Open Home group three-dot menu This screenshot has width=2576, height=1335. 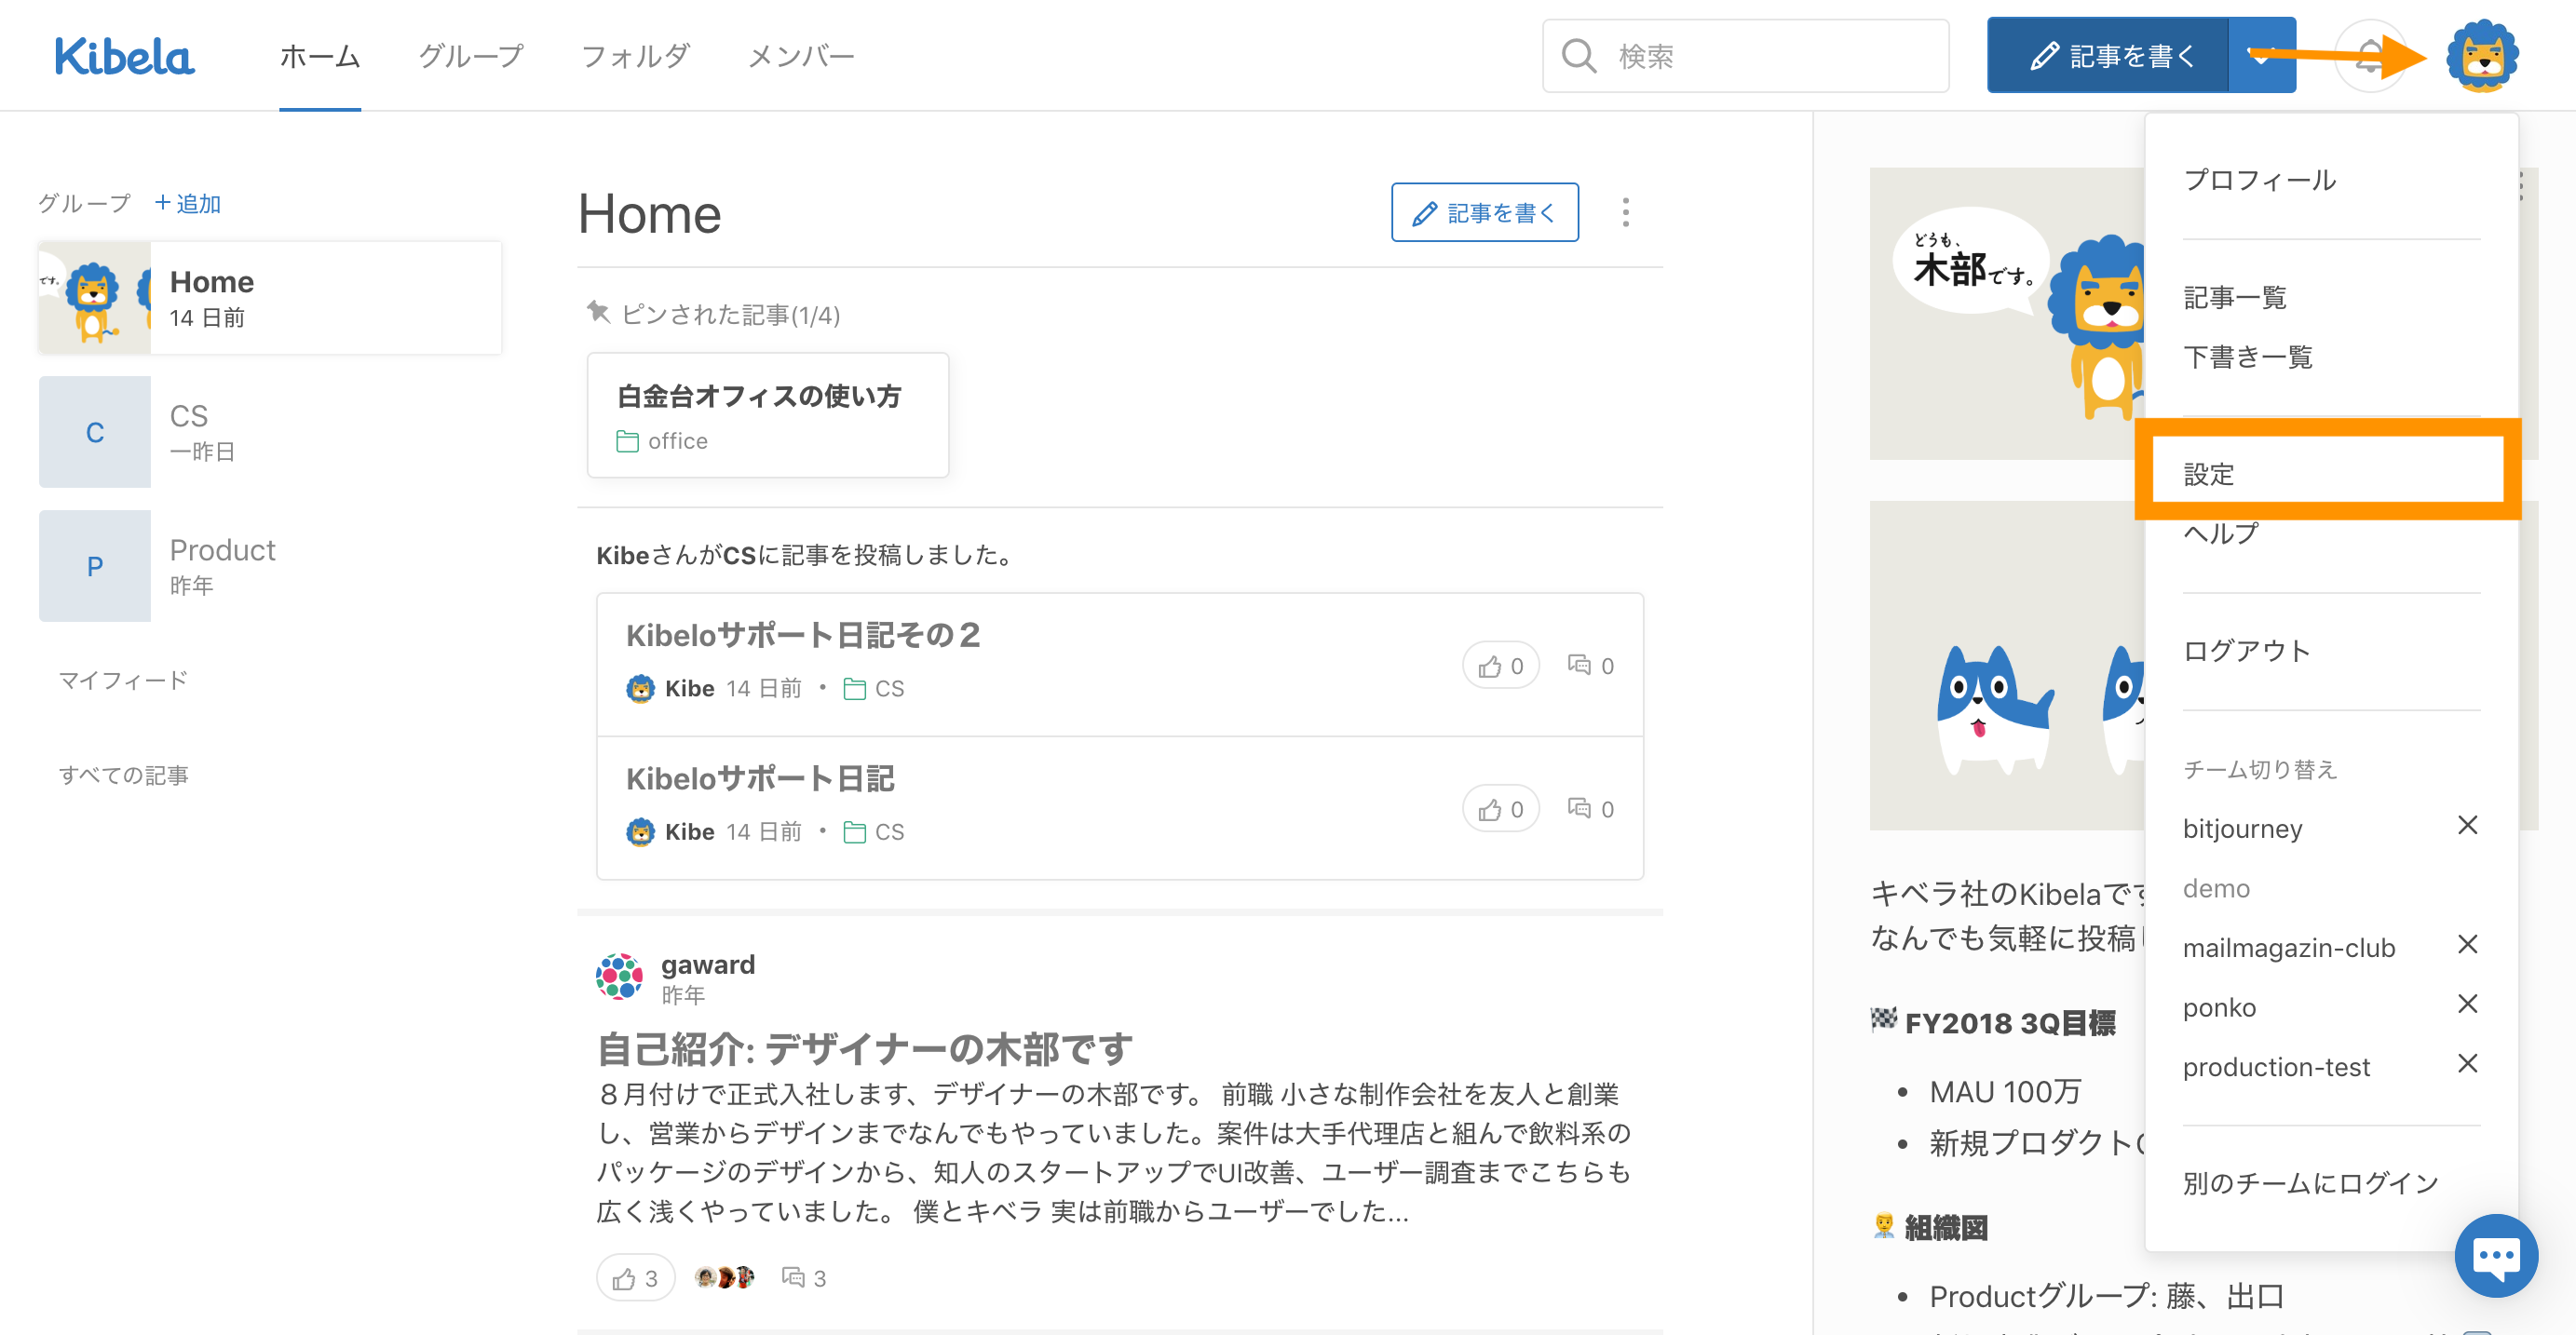pyautogui.click(x=1625, y=213)
